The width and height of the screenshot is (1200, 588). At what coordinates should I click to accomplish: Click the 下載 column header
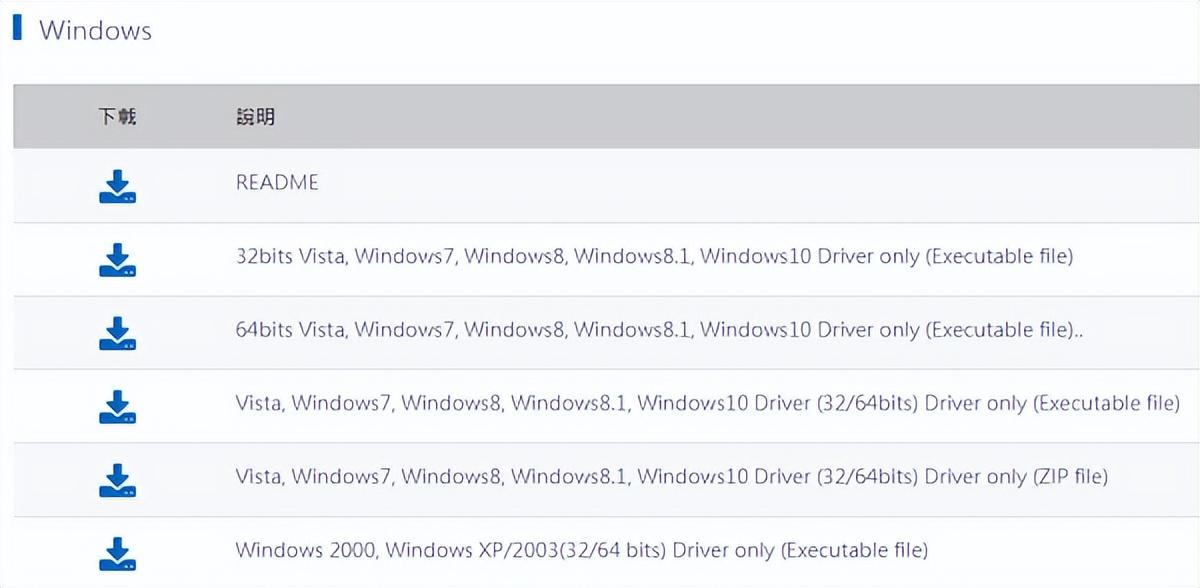(117, 117)
